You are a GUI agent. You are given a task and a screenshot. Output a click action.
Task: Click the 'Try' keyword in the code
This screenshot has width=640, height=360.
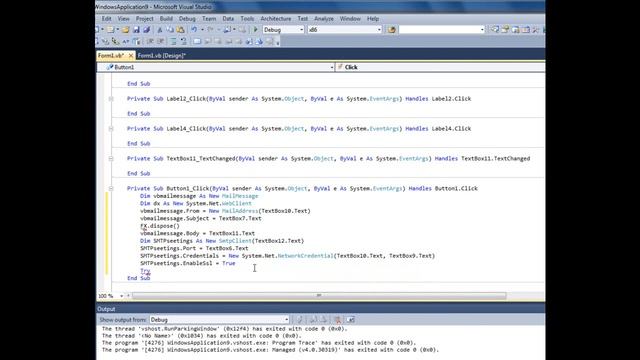pyautogui.click(x=145, y=271)
